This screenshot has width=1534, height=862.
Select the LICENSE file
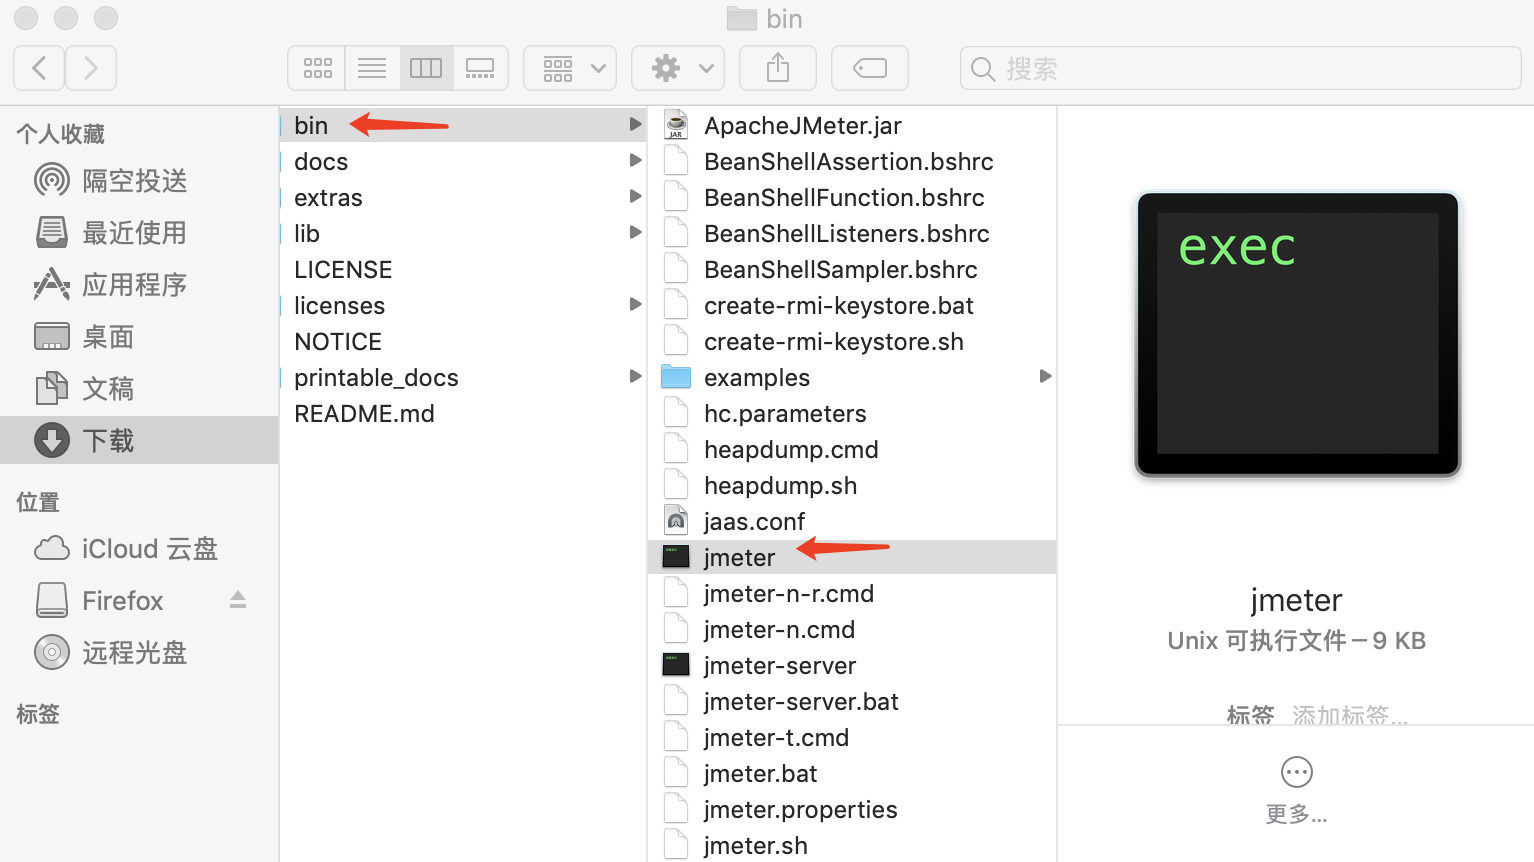pos(463,270)
